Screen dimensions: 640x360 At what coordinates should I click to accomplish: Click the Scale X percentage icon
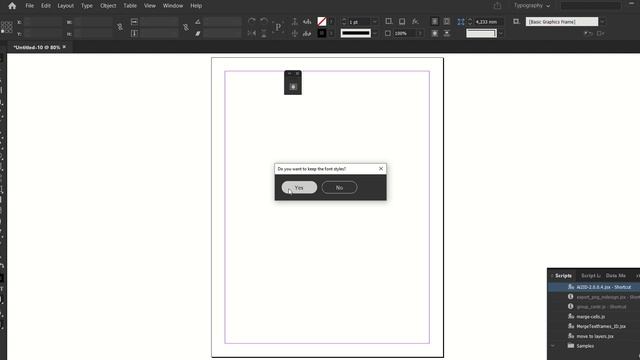point(134,22)
